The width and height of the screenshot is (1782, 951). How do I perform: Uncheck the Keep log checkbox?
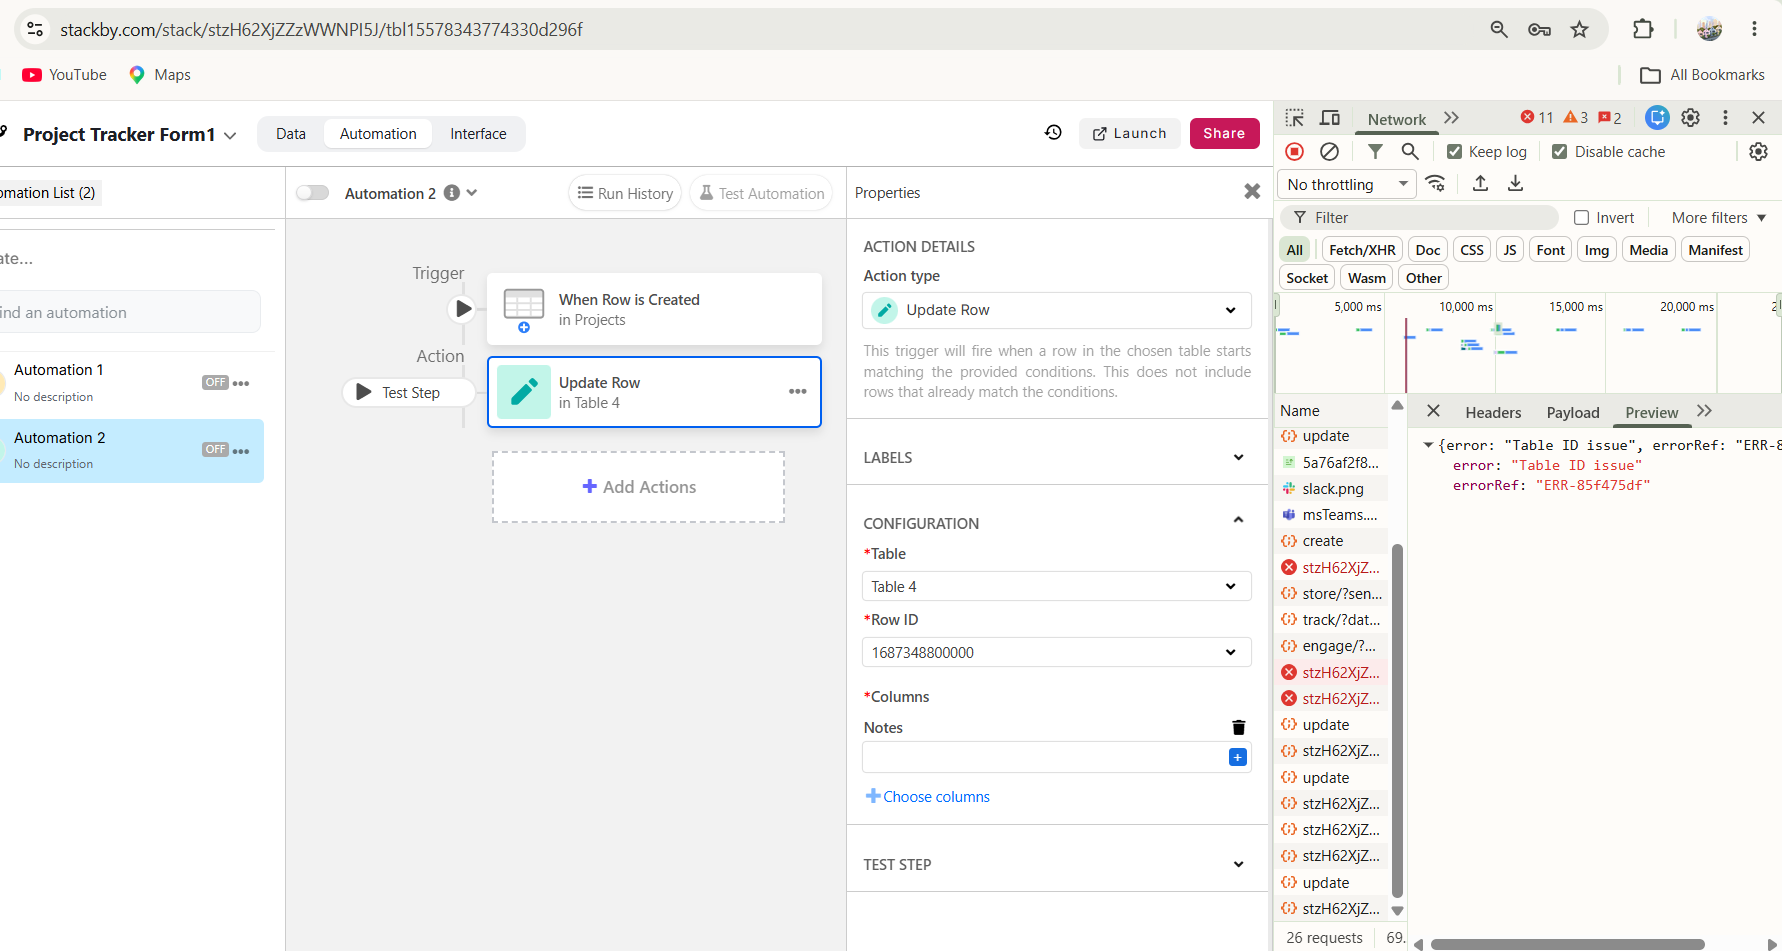click(1454, 152)
